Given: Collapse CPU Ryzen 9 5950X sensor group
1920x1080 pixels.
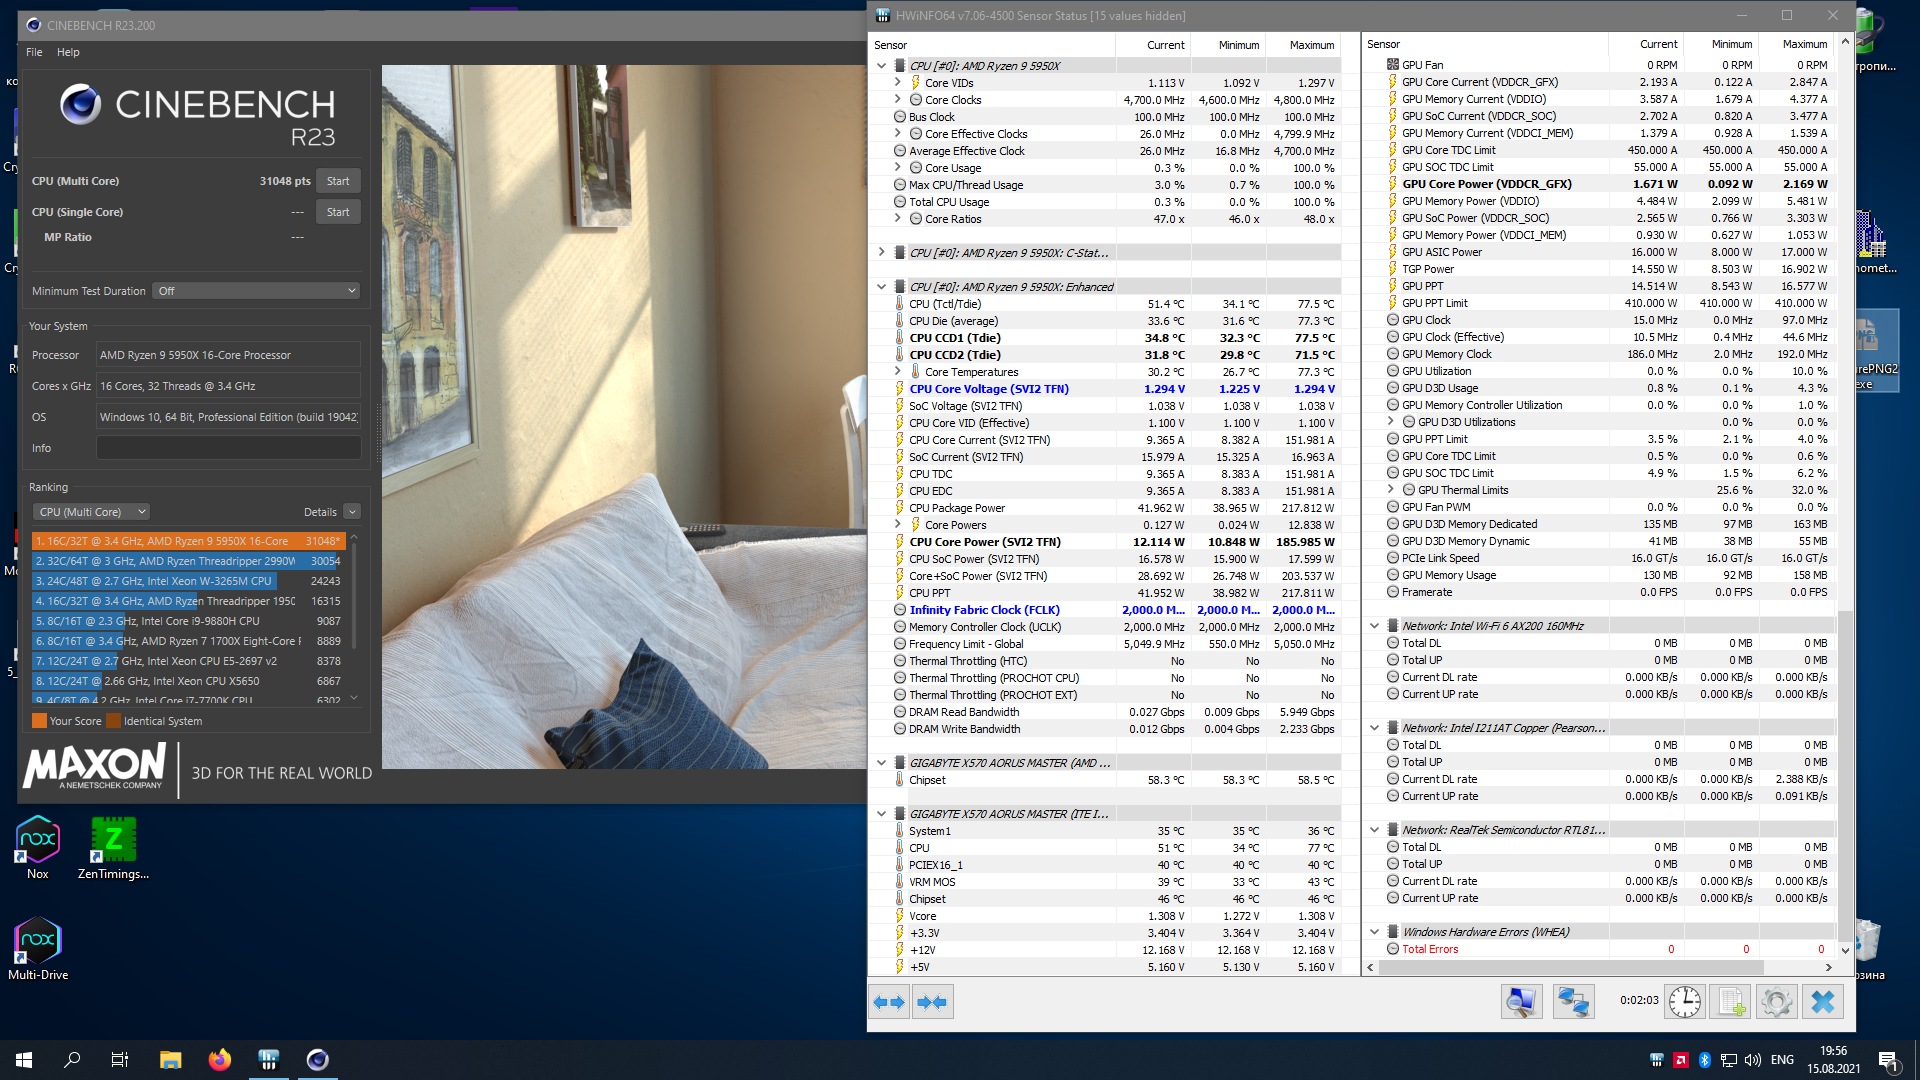Looking at the screenshot, I should [881, 66].
